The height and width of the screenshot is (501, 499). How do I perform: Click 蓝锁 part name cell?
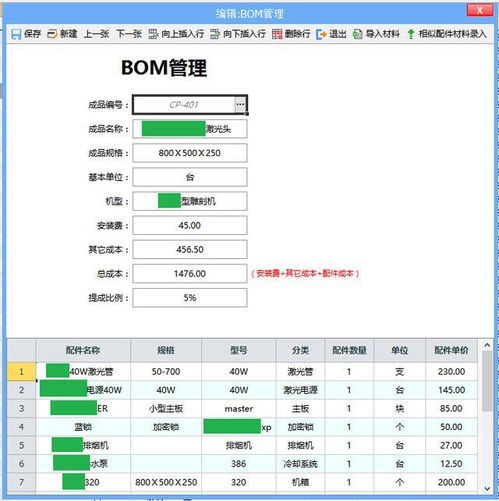pyautogui.click(x=83, y=427)
